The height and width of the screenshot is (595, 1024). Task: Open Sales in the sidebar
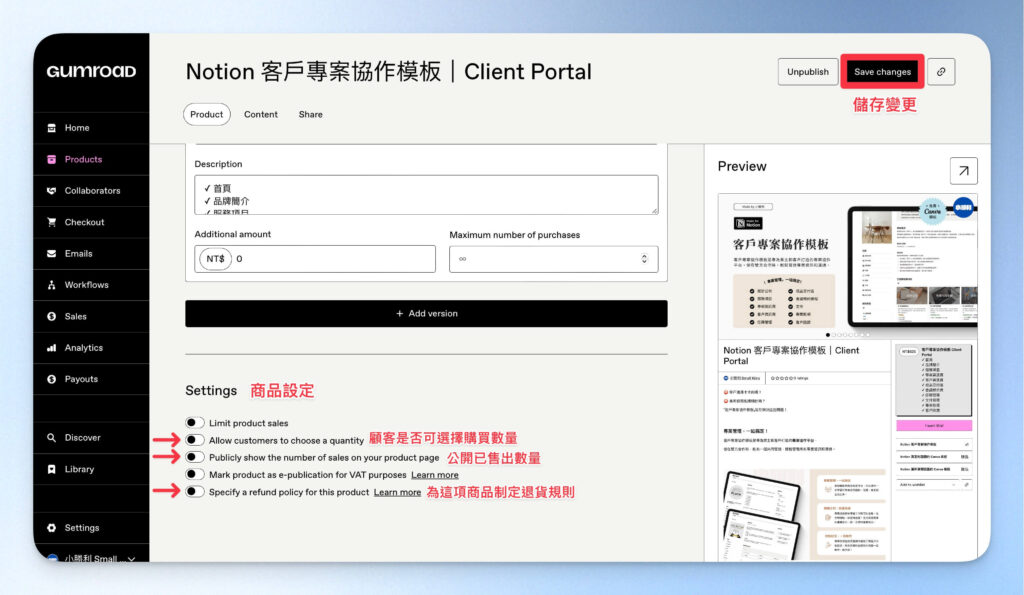point(91,316)
